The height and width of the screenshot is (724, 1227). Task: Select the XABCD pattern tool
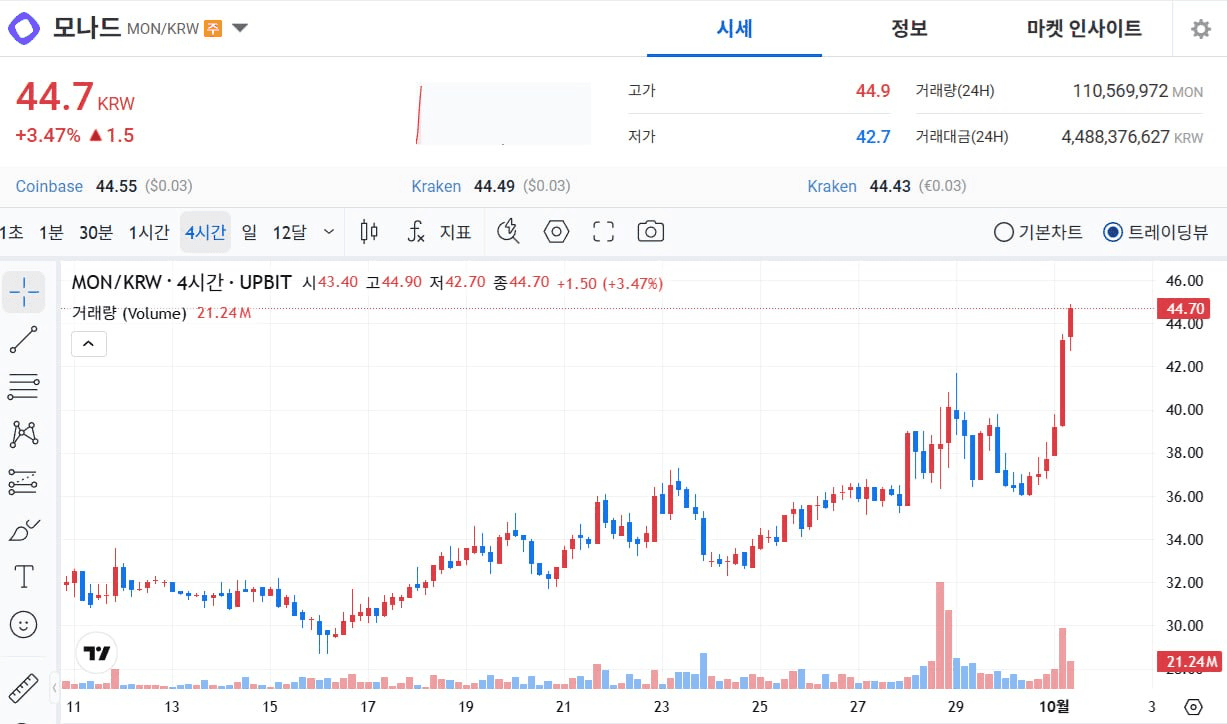(24, 434)
